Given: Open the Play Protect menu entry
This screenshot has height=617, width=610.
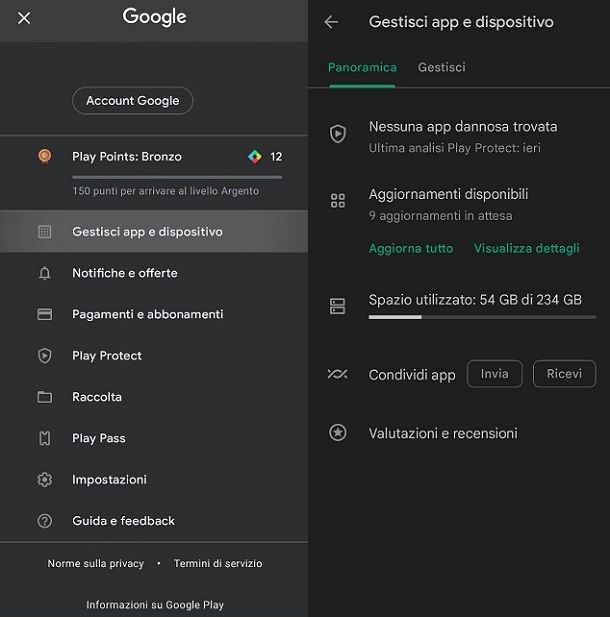Looking at the screenshot, I should [x=154, y=356].
